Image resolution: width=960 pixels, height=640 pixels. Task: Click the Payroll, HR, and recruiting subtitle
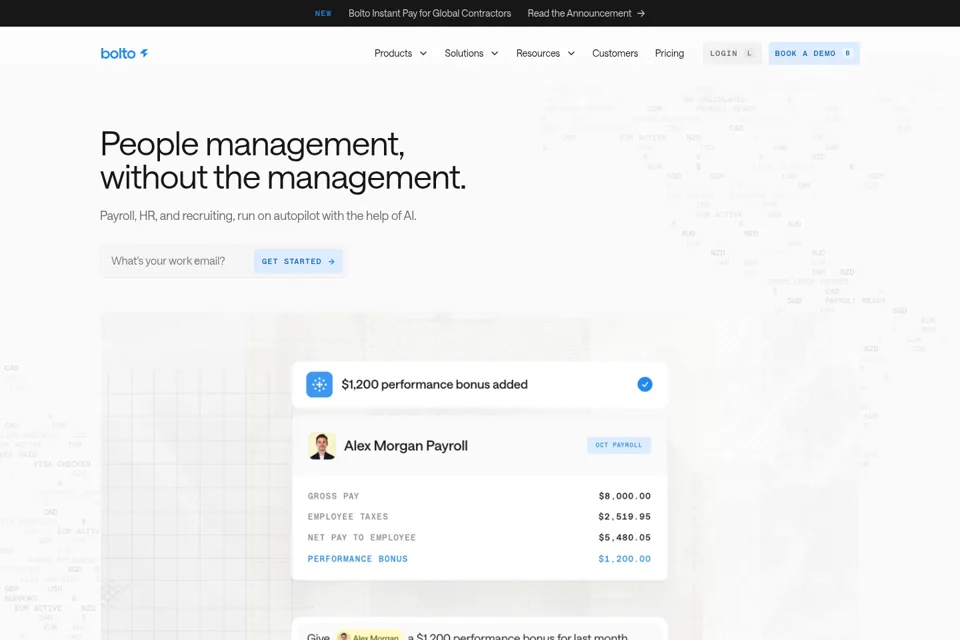tap(258, 216)
